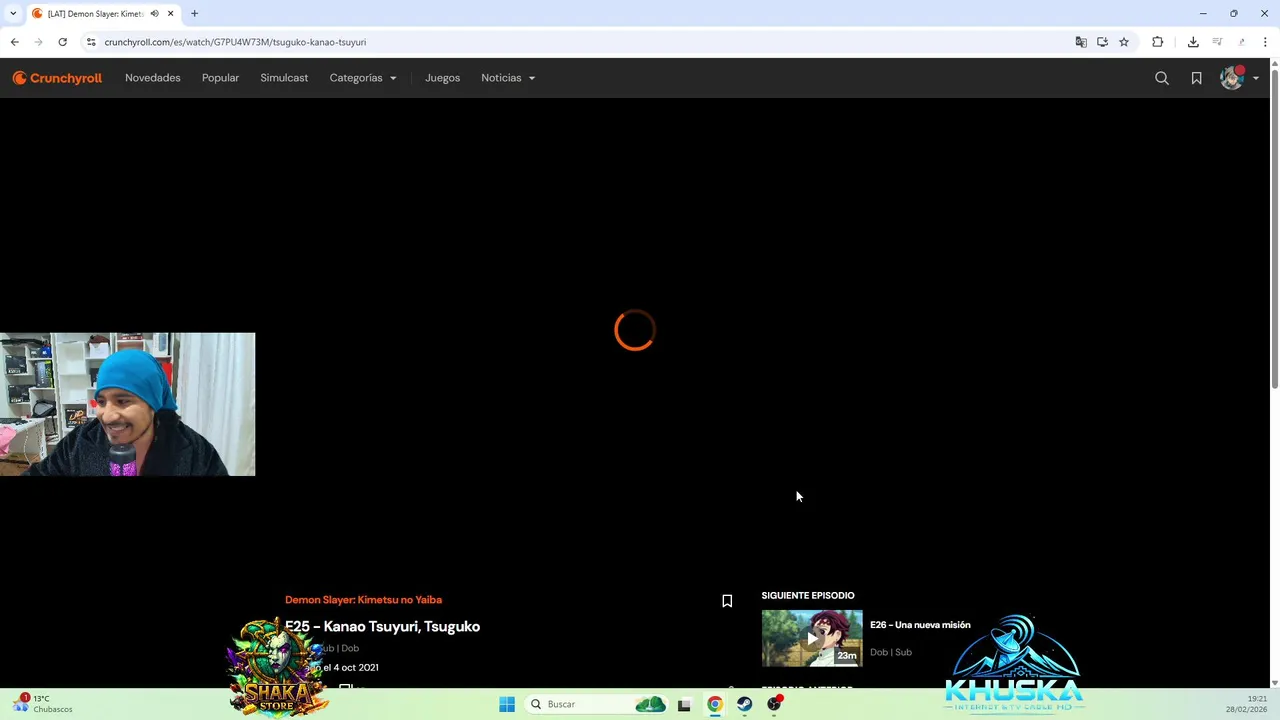Open the user profile avatar menu
Screen dimensions: 1280x720
(x=1231, y=78)
